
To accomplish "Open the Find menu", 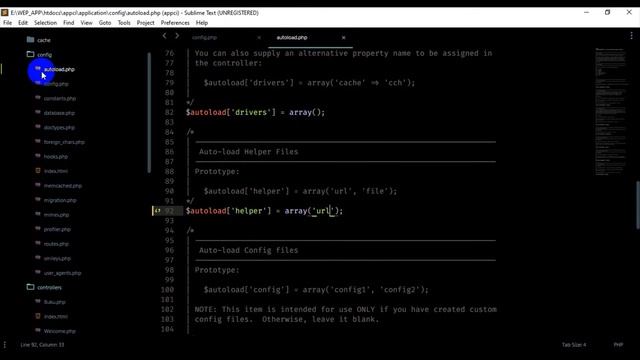I will tap(69, 23).
